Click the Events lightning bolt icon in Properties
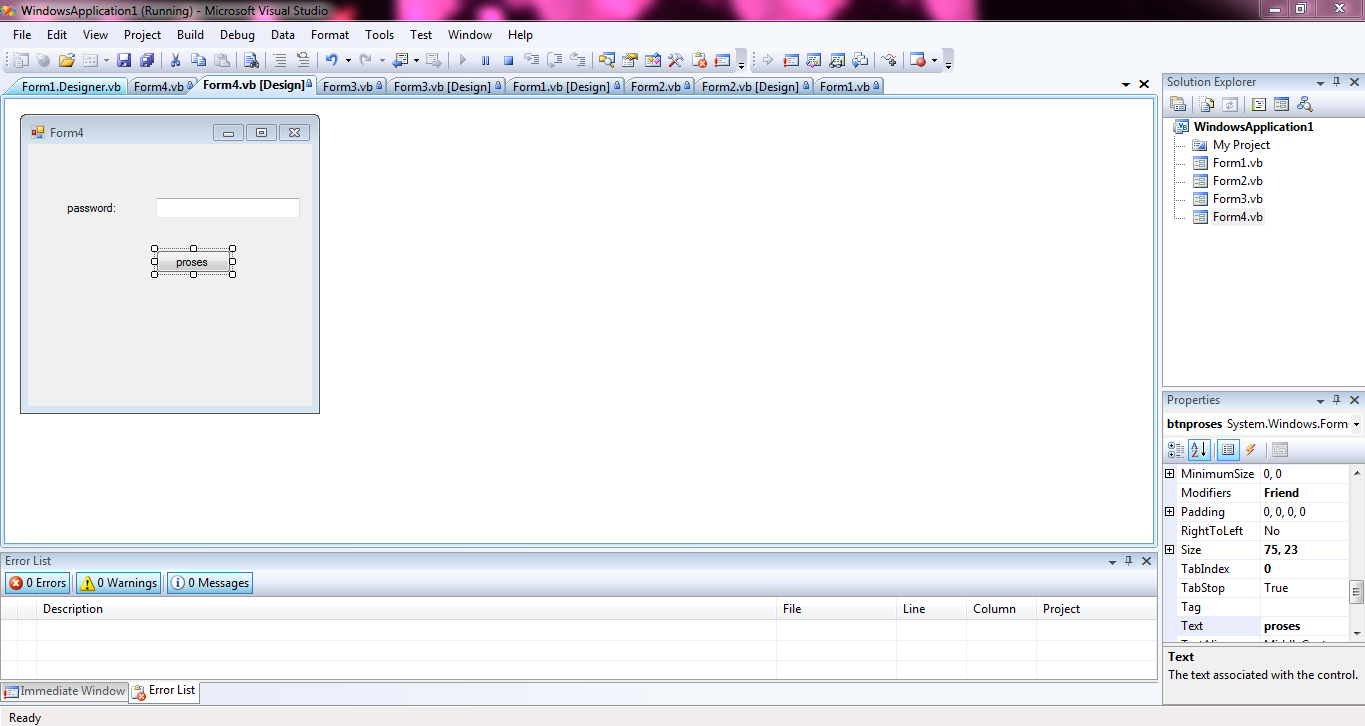This screenshot has width=1365, height=726. coord(1251,450)
